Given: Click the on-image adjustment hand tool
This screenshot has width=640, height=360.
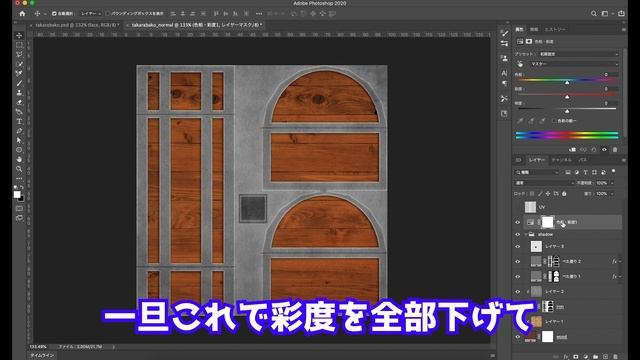Looking at the screenshot, I should point(520,64).
